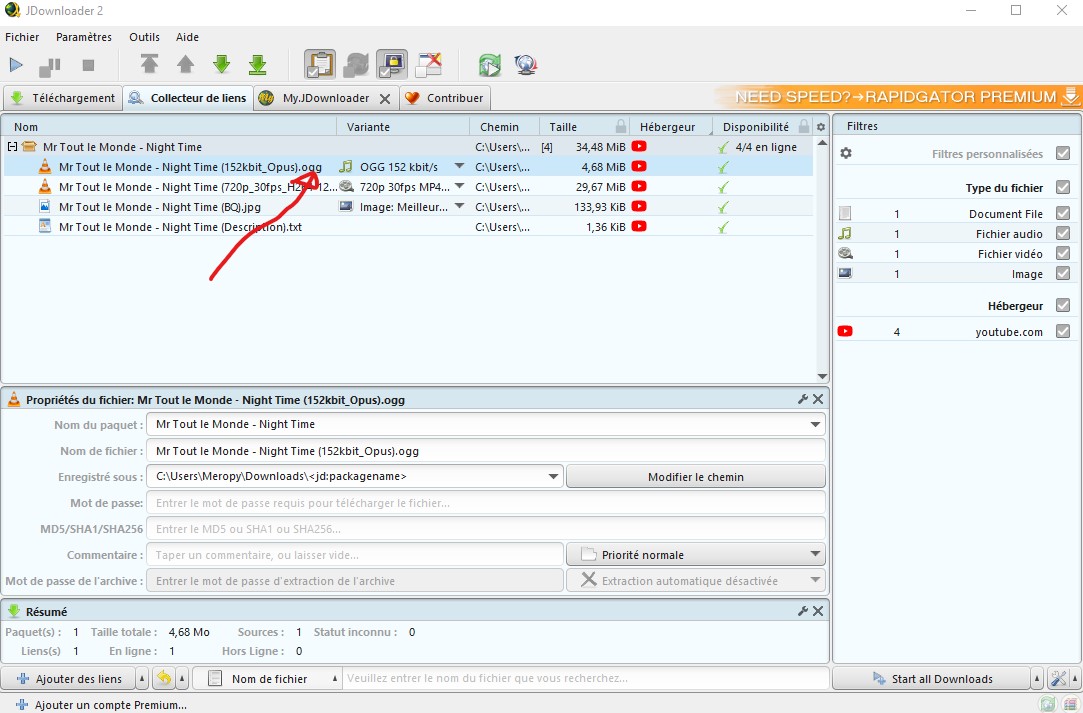
Task: Toggle the clipboard observer icon
Action: pyautogui.click(x=319, y=65)
